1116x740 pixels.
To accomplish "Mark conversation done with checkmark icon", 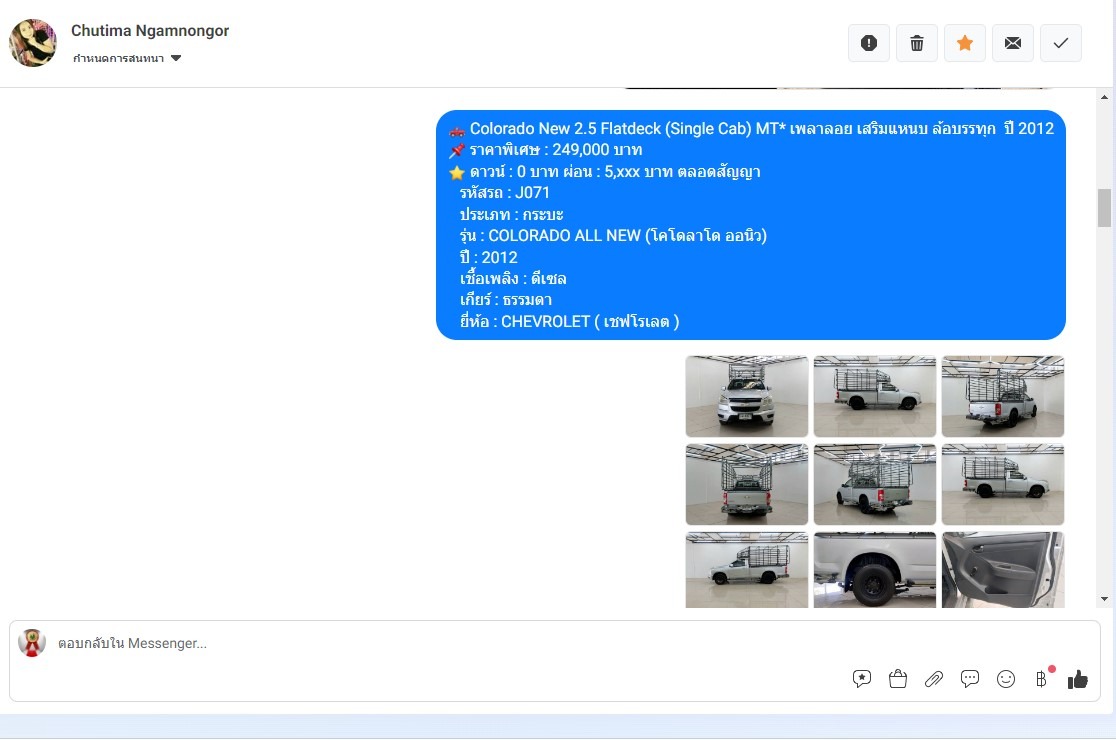I will (x=1060, y=43).
